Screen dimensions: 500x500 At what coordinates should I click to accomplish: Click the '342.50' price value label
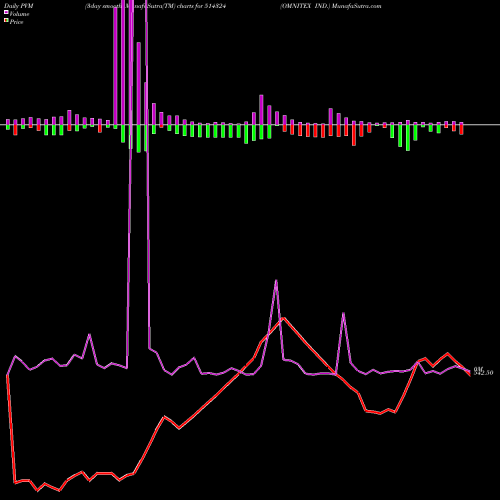484,373
